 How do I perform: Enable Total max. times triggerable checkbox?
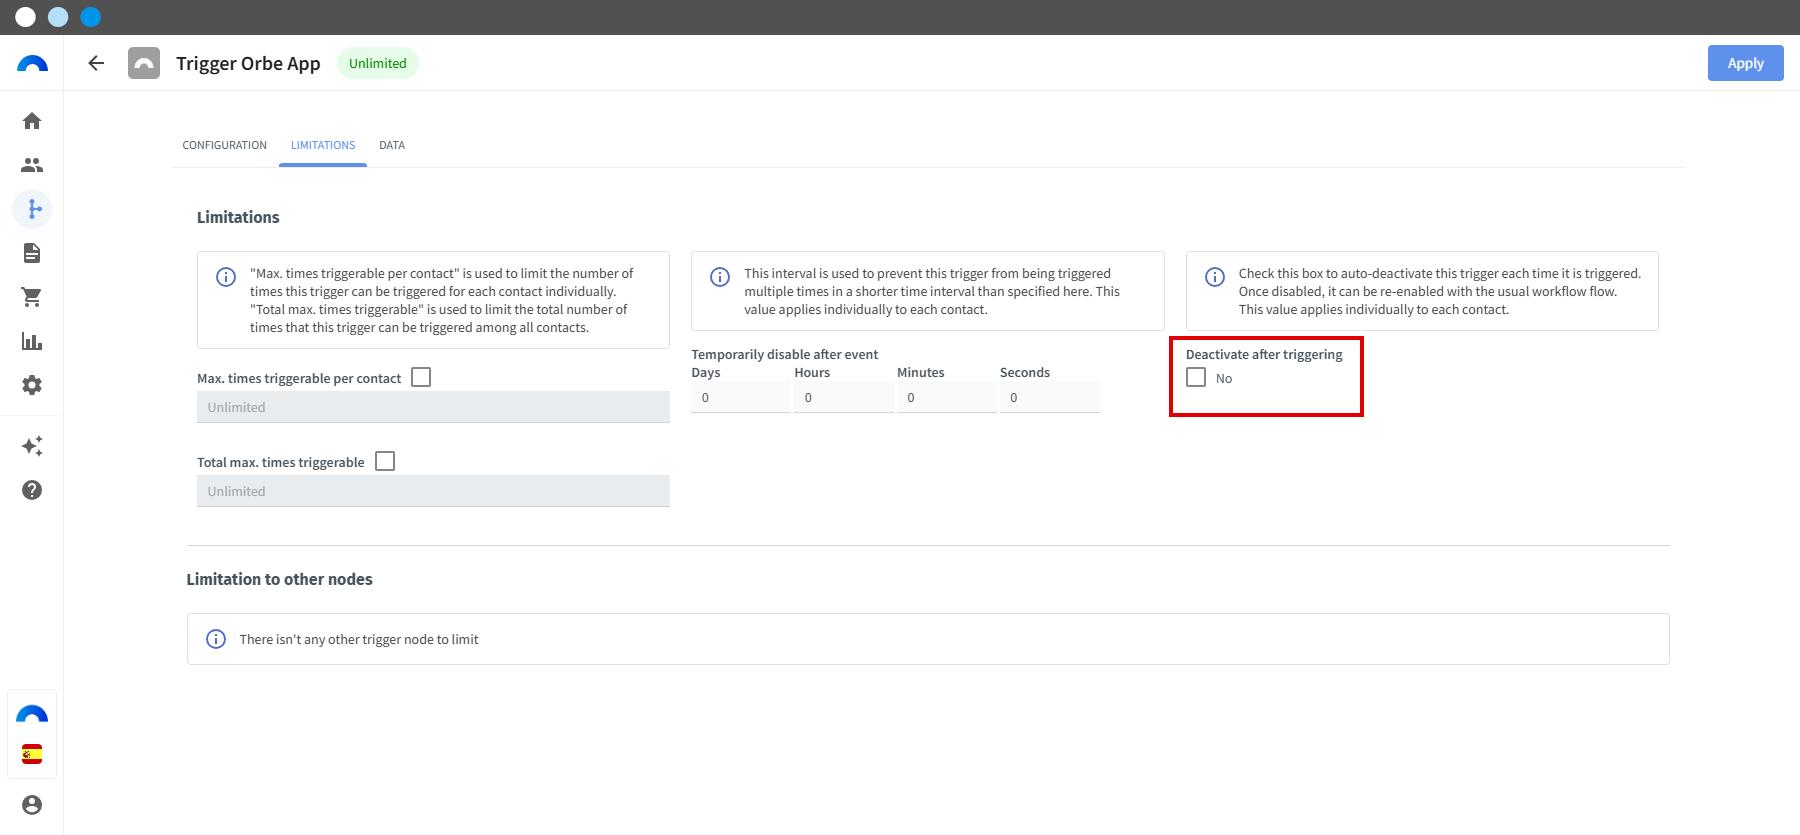[x=385, y=461]
